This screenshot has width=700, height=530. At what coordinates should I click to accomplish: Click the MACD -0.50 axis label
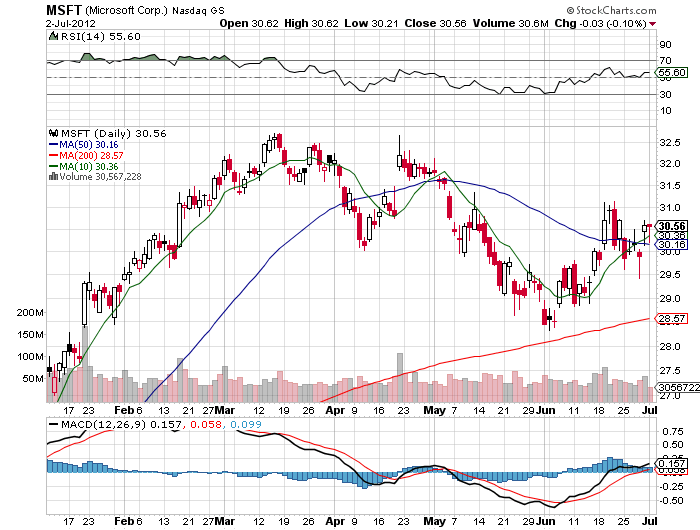pos(671,501)
